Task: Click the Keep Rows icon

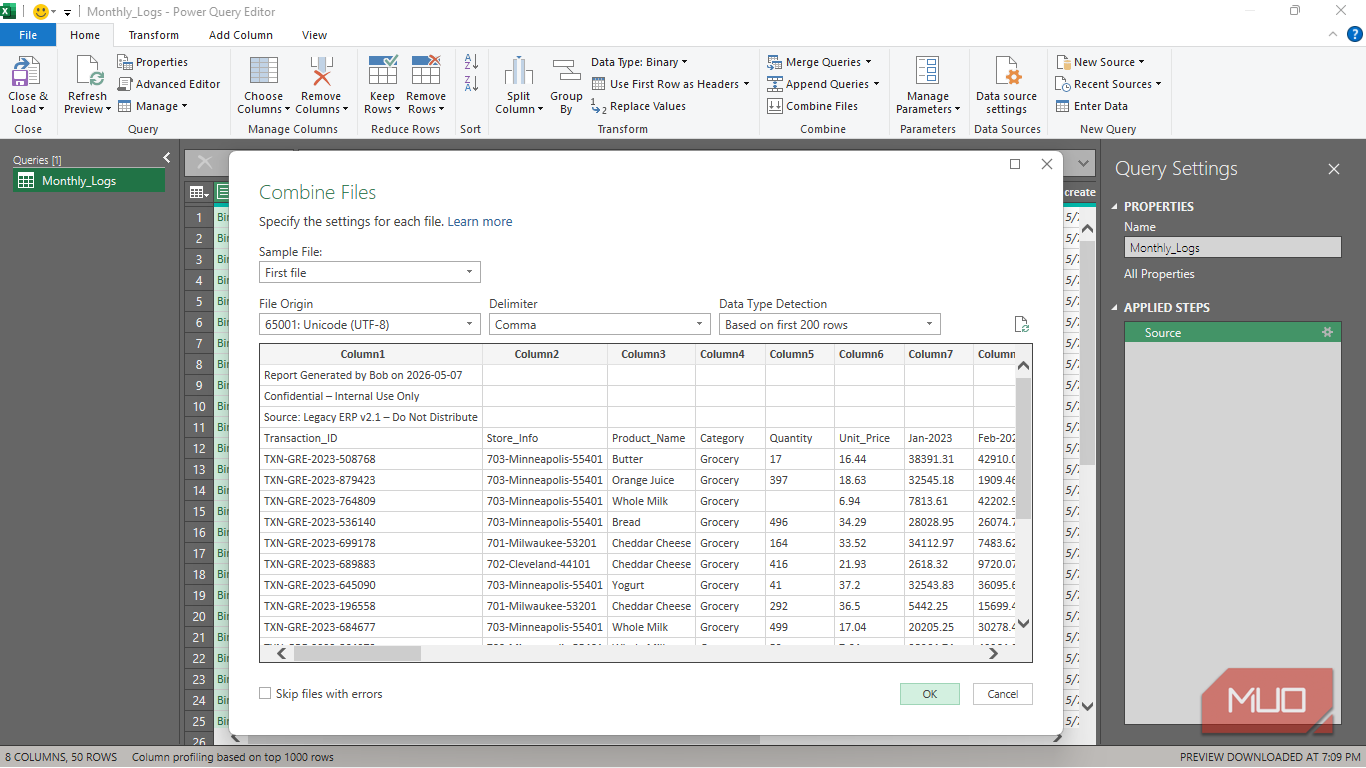Action: click(383, 72)
